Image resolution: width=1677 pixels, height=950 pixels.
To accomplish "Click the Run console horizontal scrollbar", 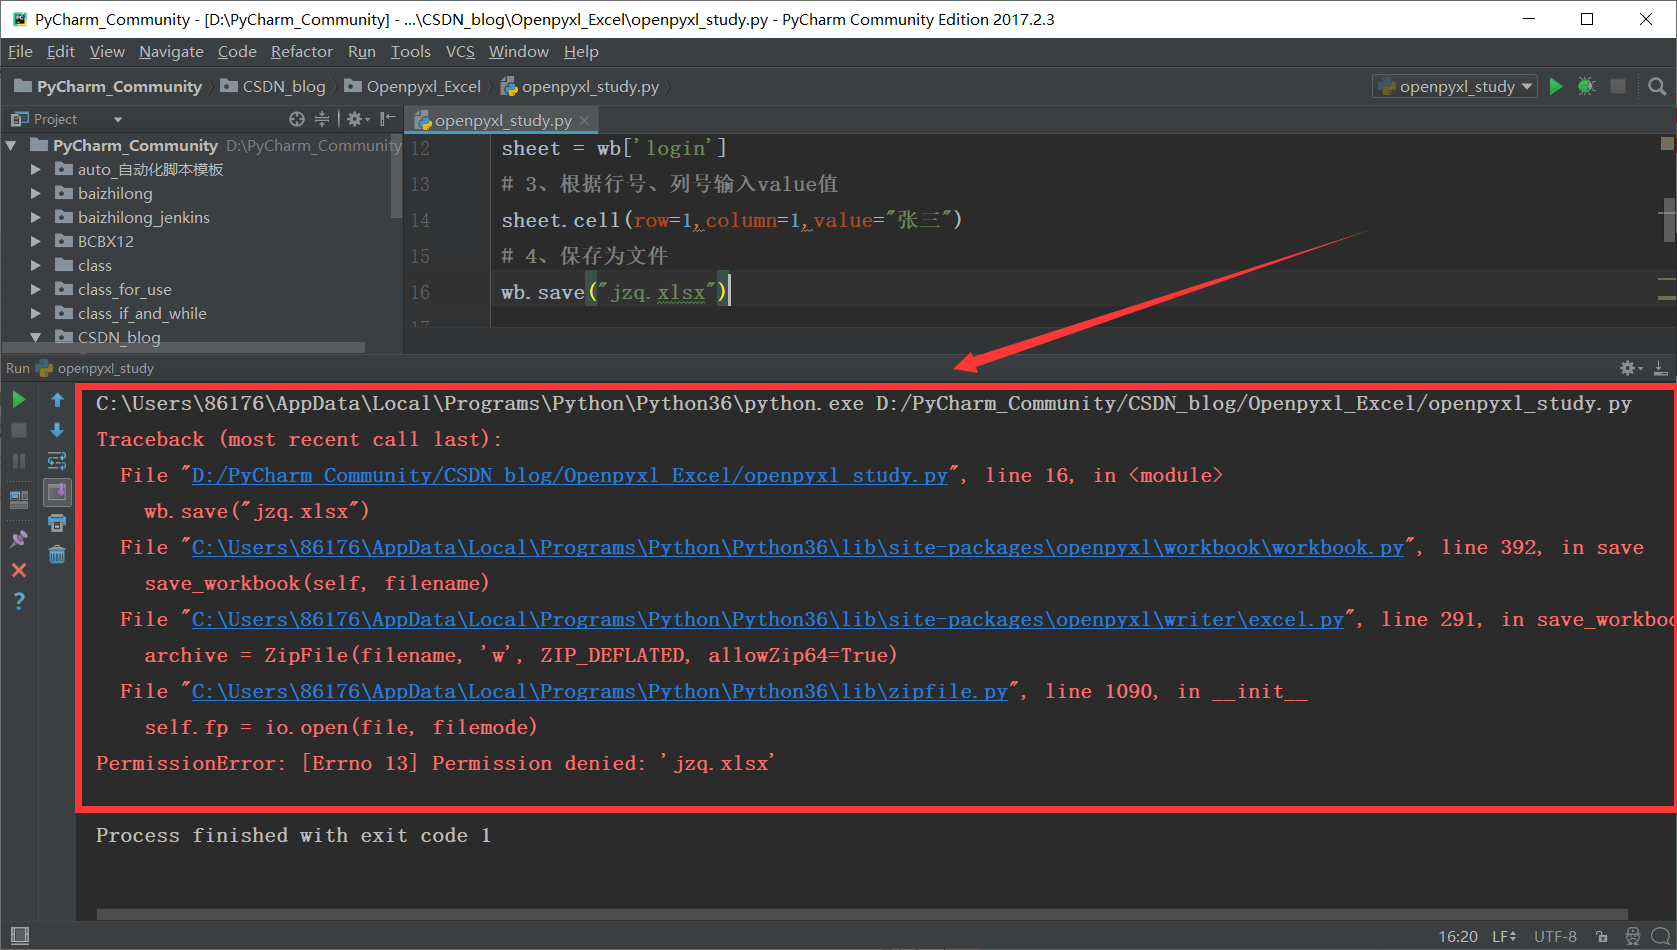I will [862, 914].
